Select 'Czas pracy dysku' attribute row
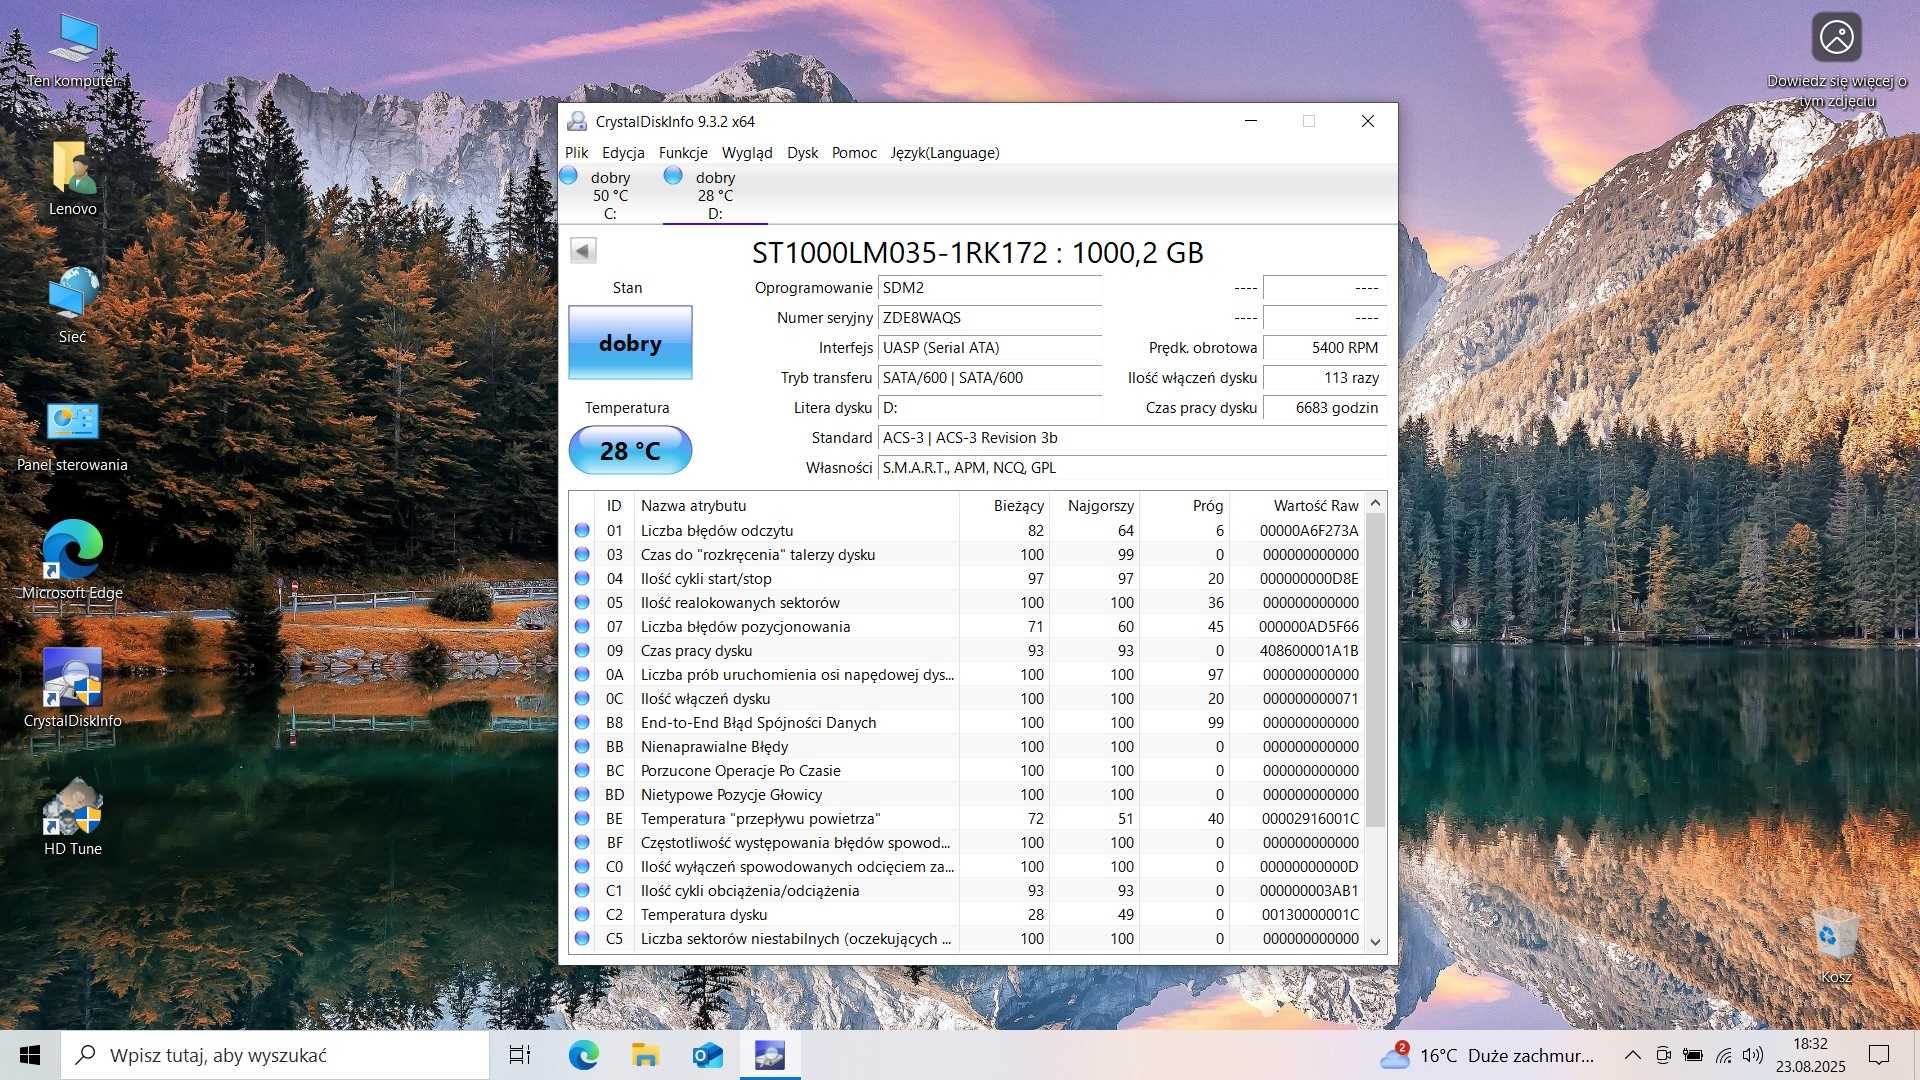Image resolution: width=1920 pixels, height=1080 pixels. 966,650
